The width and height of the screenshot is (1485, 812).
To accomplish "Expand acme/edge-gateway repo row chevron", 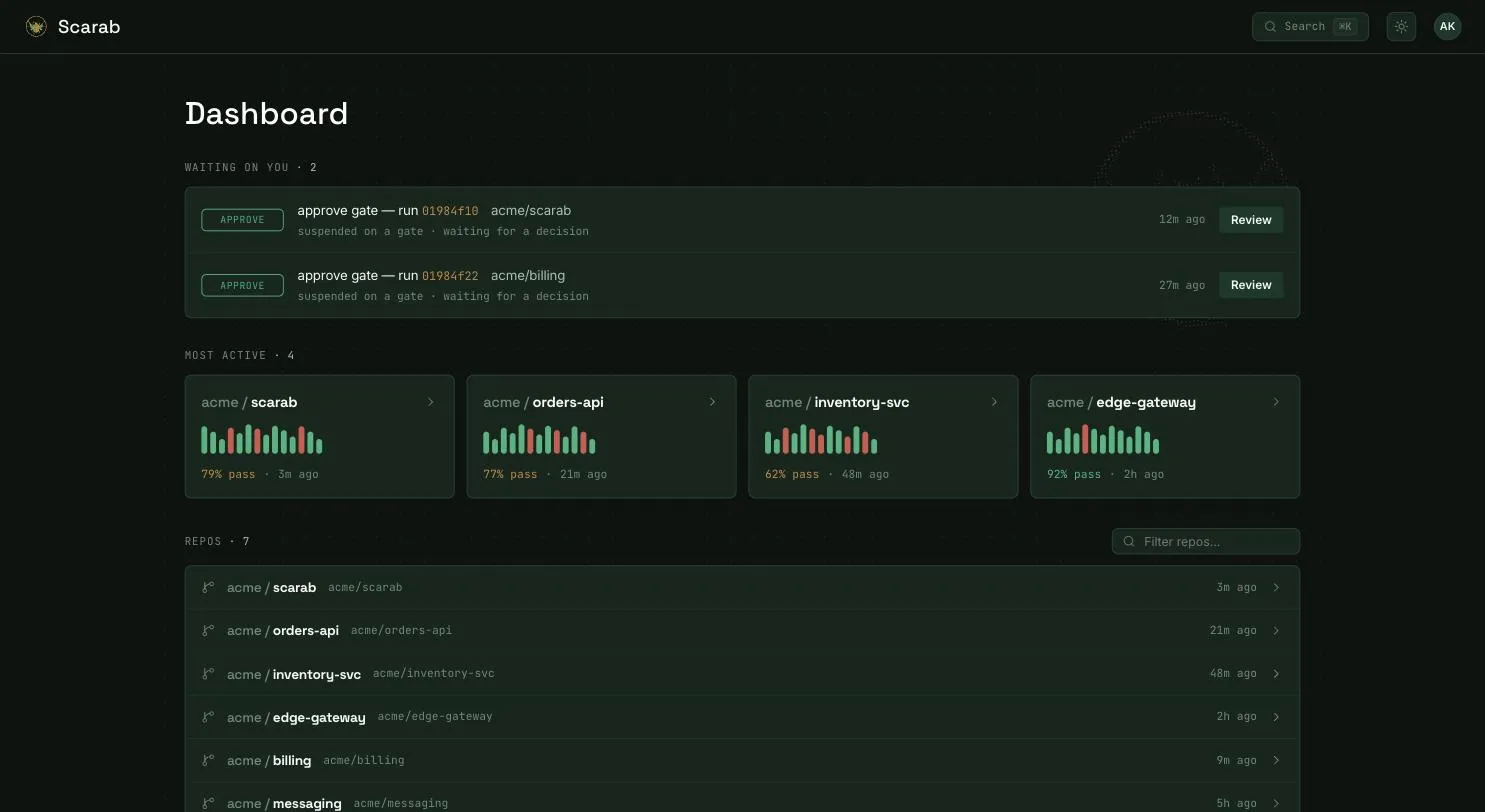I will pyautogui.click(x=1276, y=716).
